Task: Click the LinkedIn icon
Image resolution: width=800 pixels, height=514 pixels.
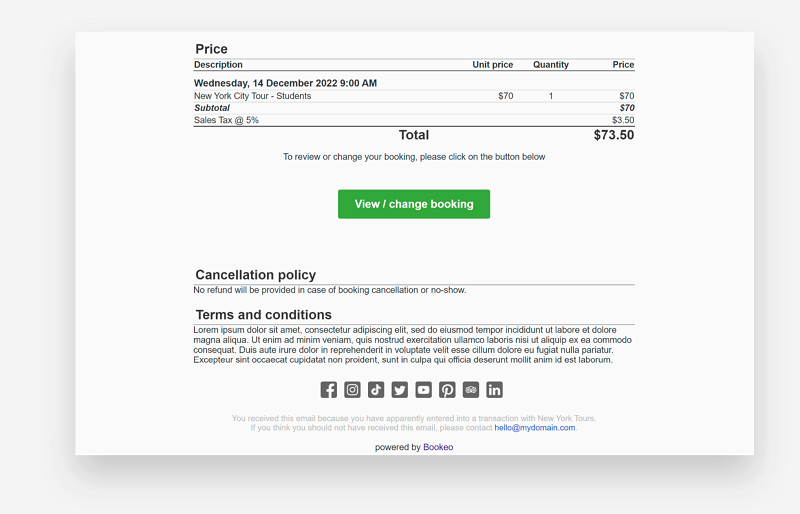Action: click(x=494, y=390)
